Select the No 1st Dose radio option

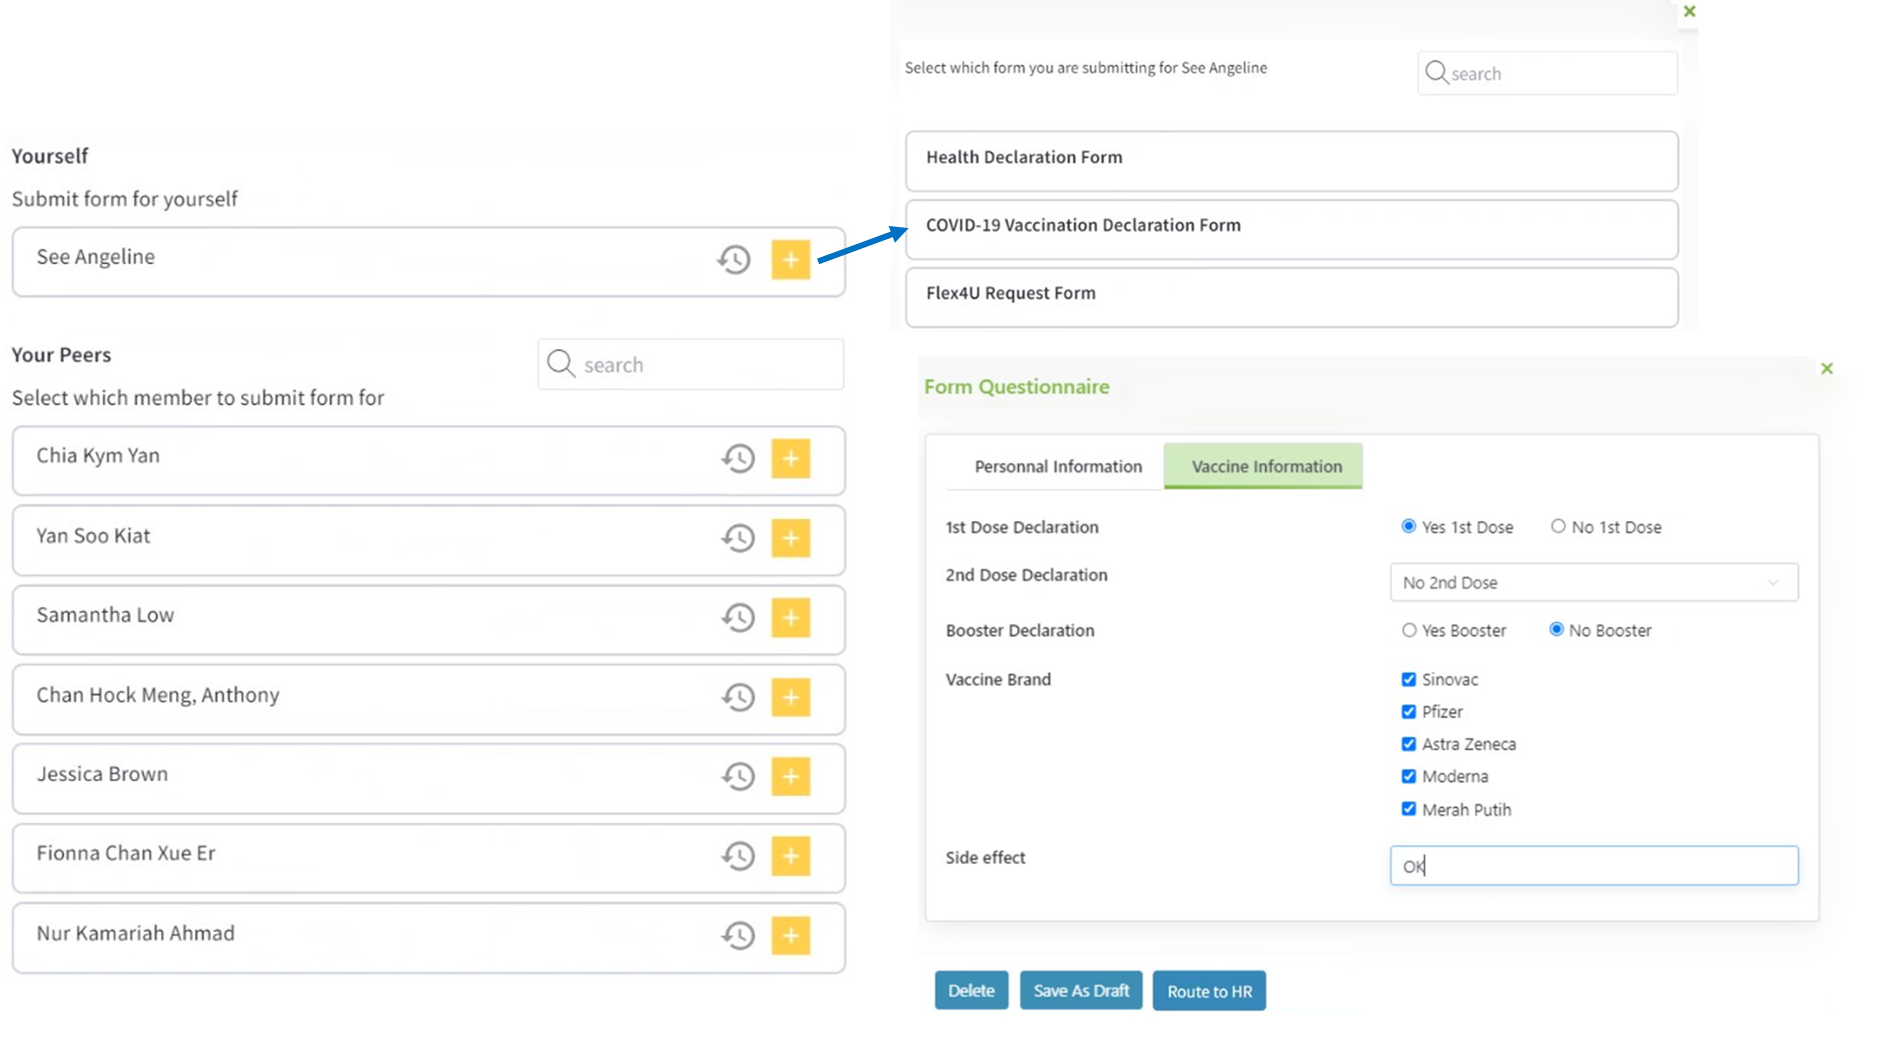coord(1558,526)
